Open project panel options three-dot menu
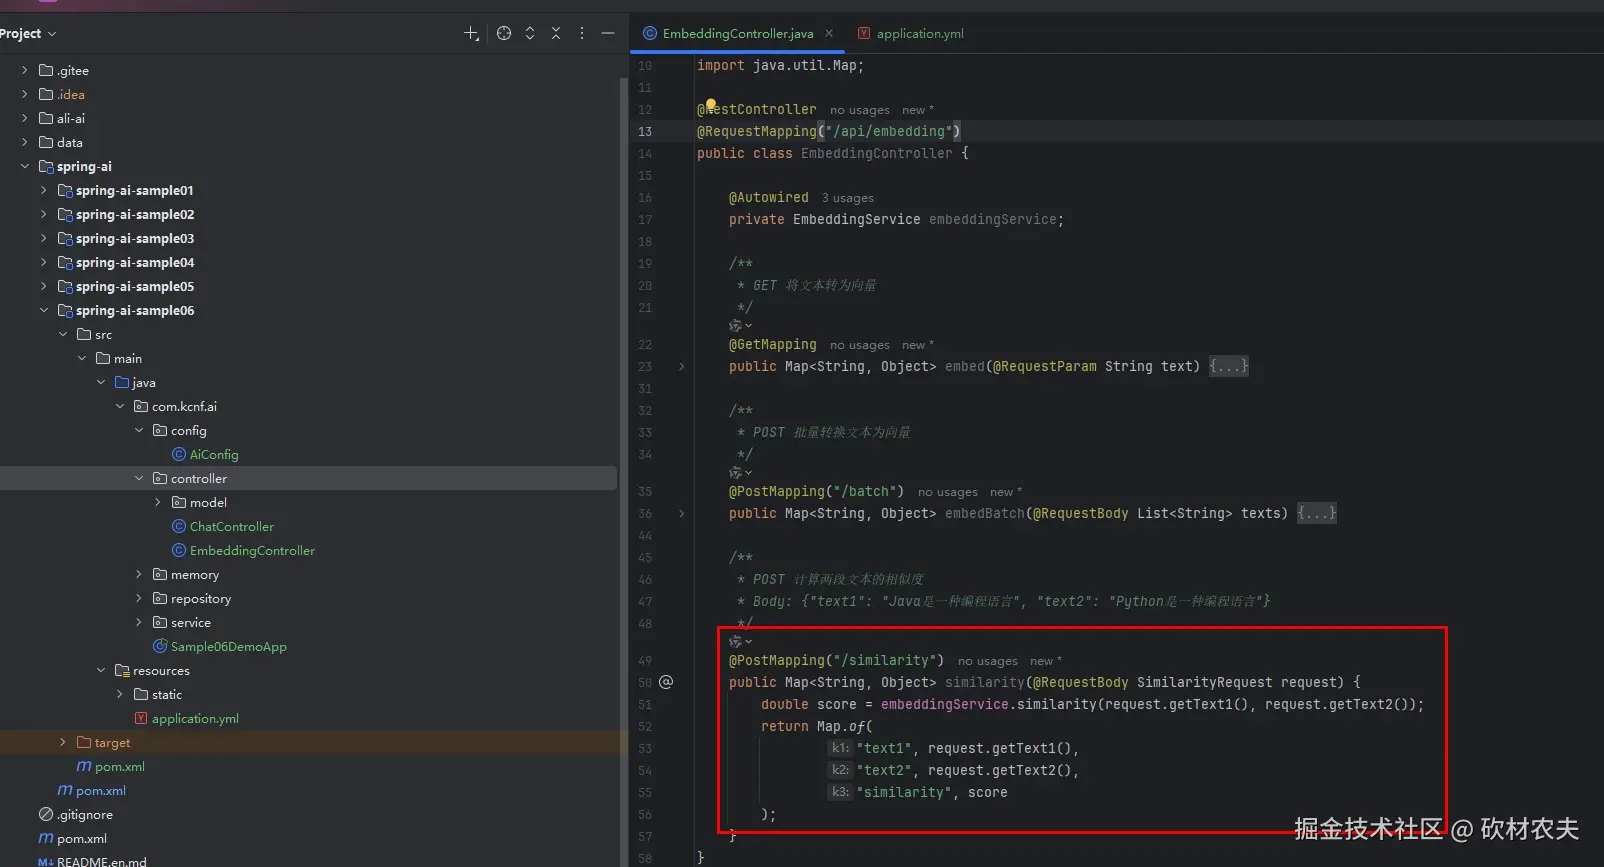The image size is (1604, 867). point(582,34)
